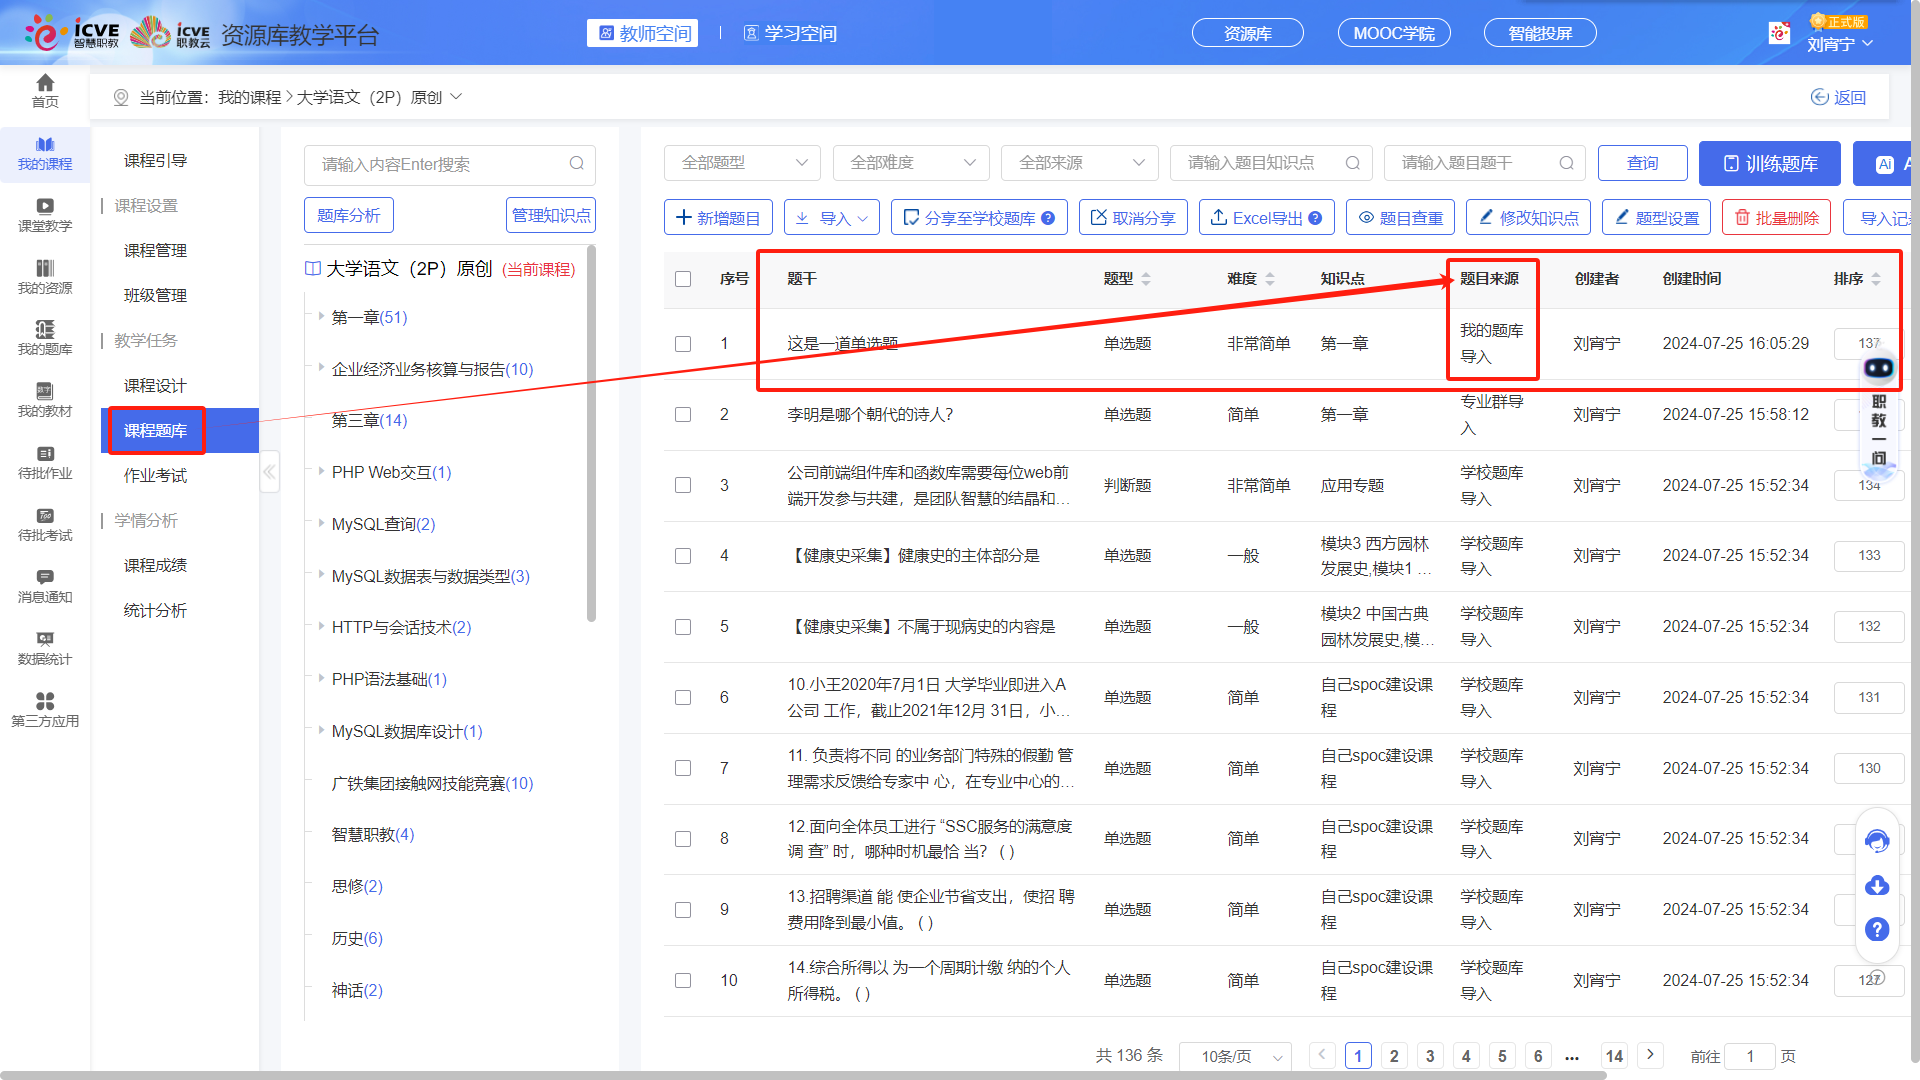This screenshot has height=1080, width=1920.
Task: Click the 新增题目 button
Action: 718,218
